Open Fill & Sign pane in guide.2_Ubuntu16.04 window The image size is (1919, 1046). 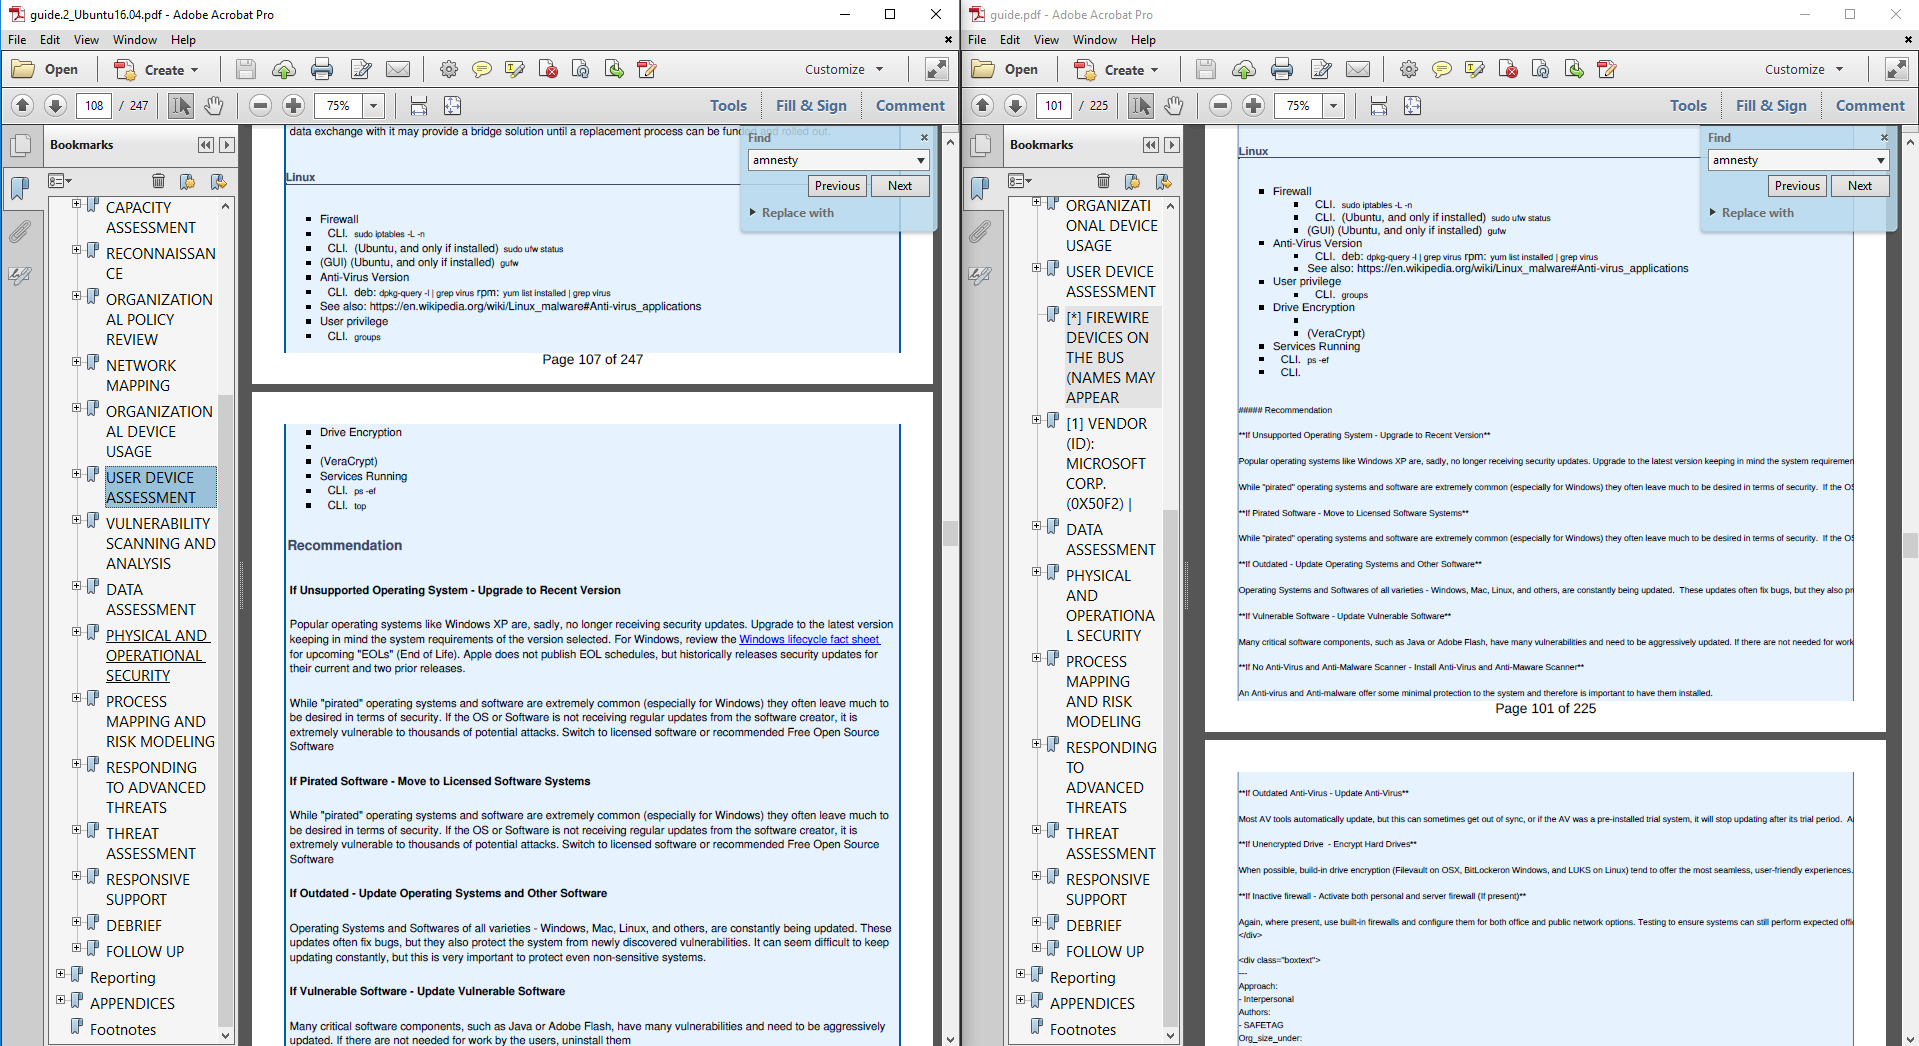[x=811, y=105]
